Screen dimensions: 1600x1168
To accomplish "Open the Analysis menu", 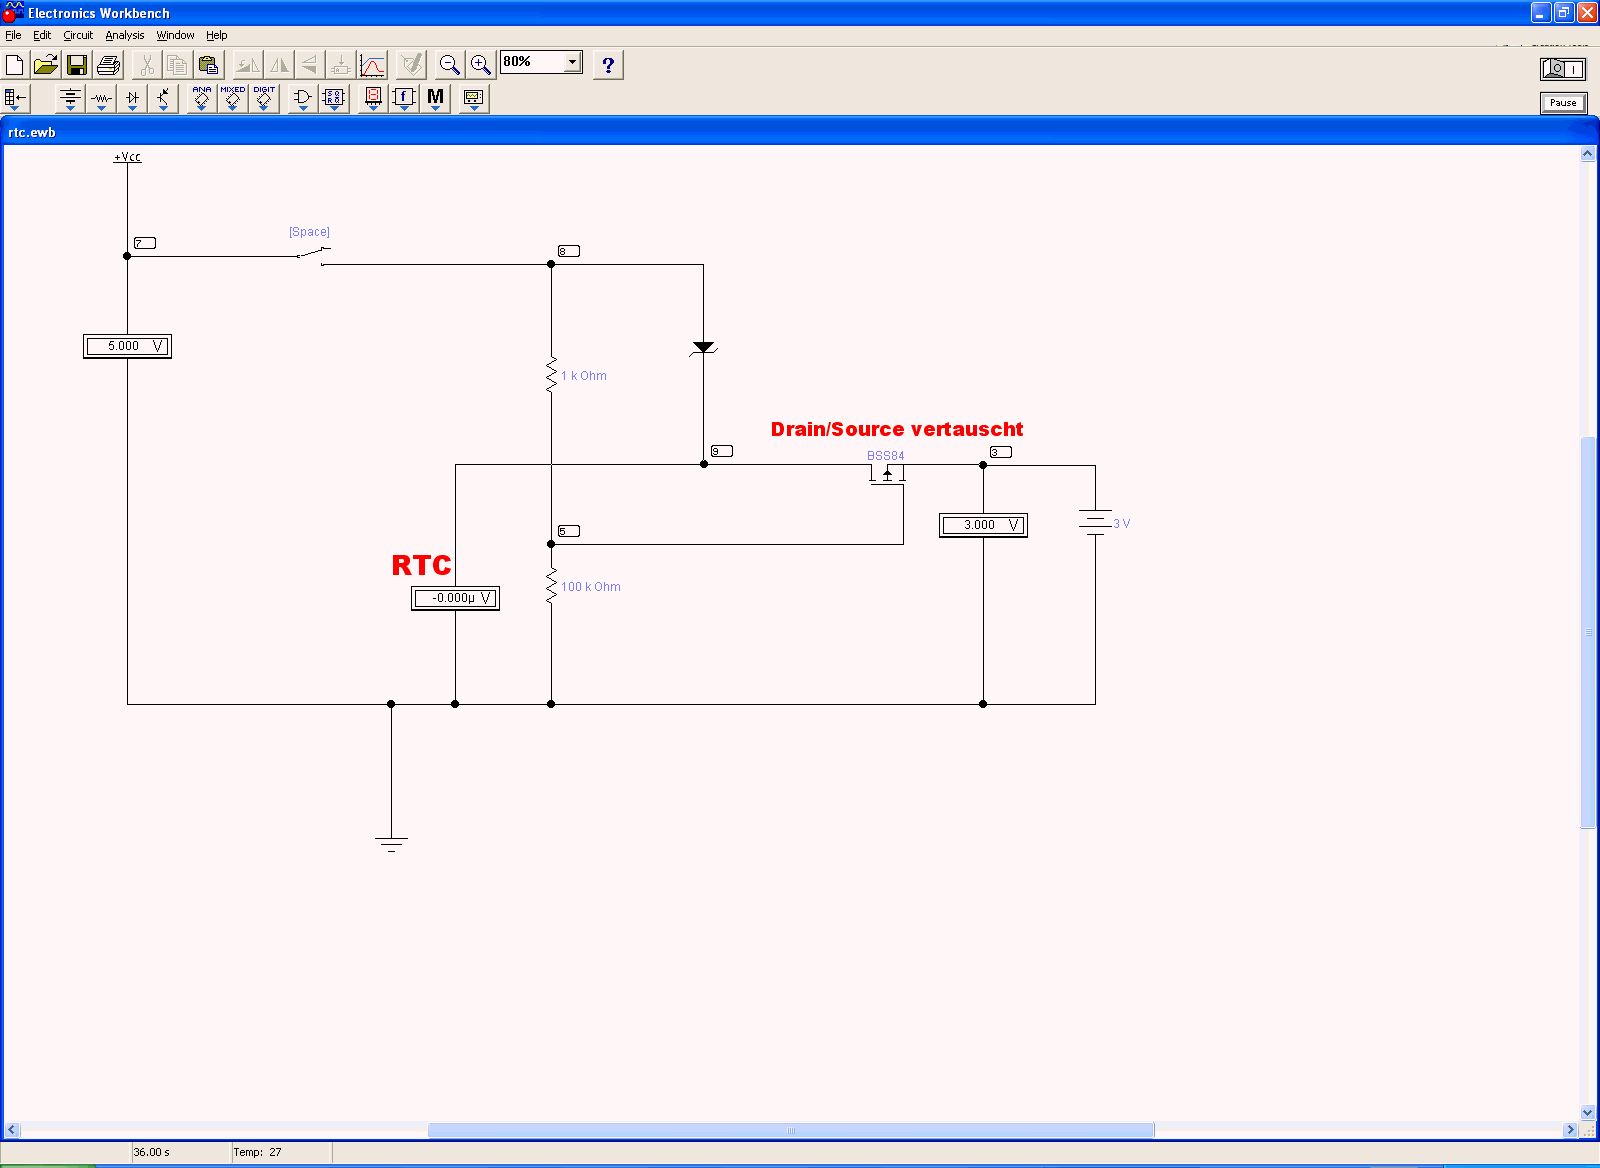I will tap(125, 35).
